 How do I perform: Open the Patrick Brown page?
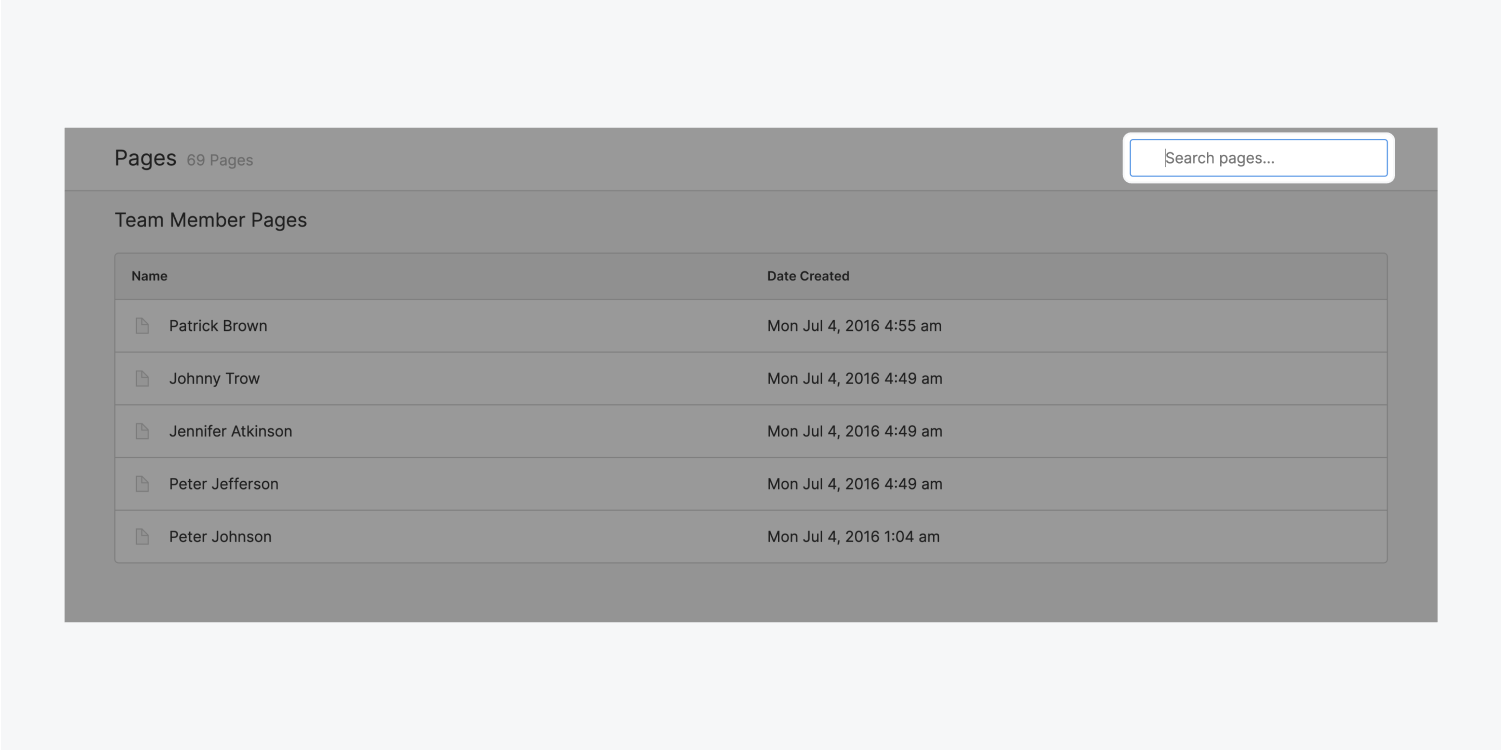coord(218,325)
